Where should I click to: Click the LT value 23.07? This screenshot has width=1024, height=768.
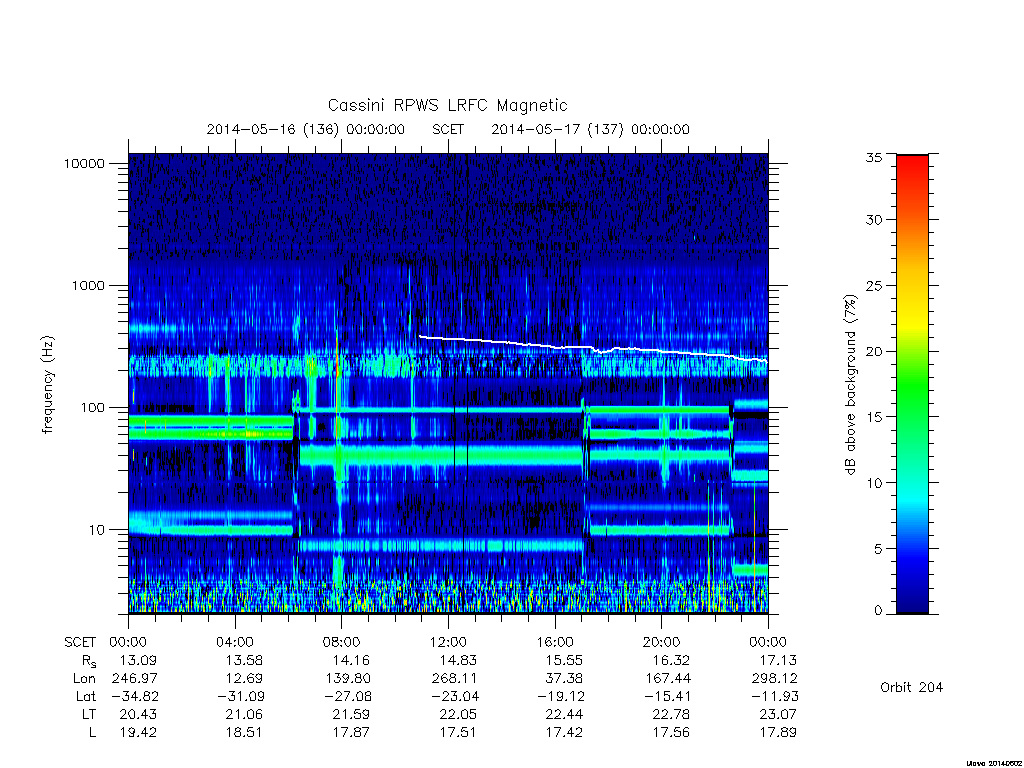778,714
